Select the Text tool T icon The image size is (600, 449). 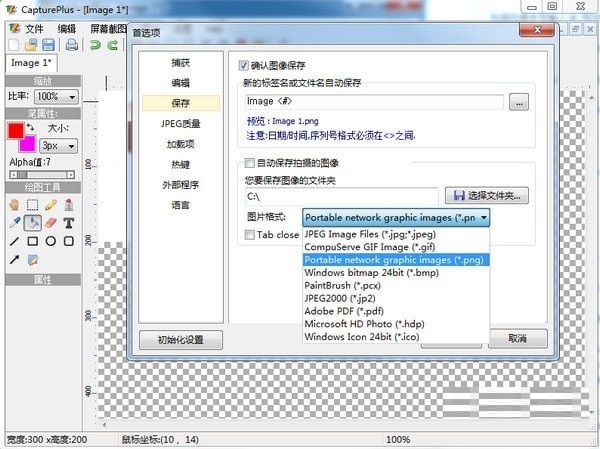tap(69, 222)
